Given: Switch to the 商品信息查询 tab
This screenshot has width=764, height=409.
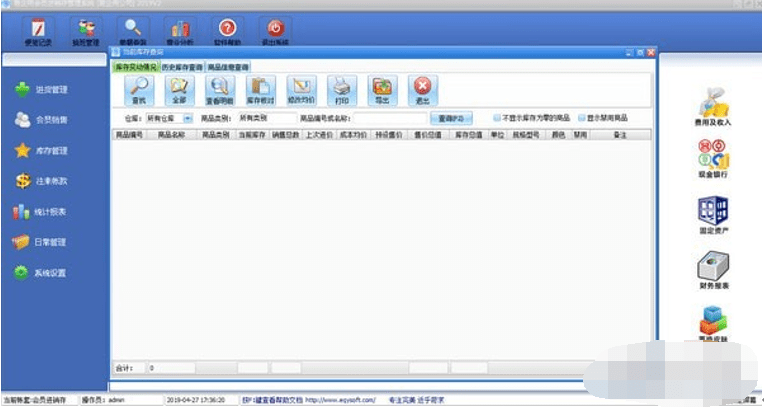Looking at the screenshot, I should (228, 67).
